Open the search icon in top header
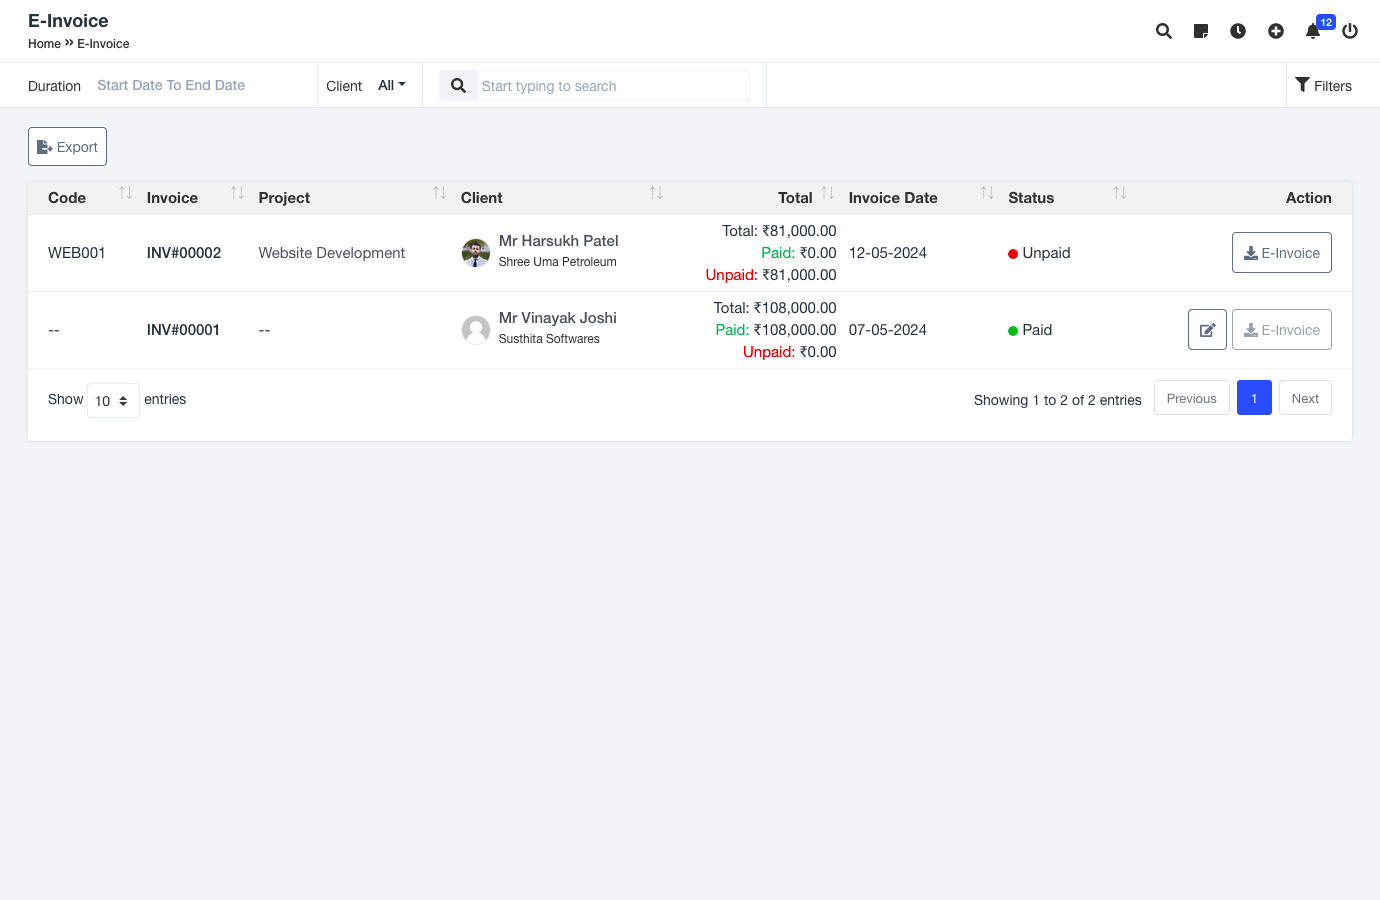 1163,31
